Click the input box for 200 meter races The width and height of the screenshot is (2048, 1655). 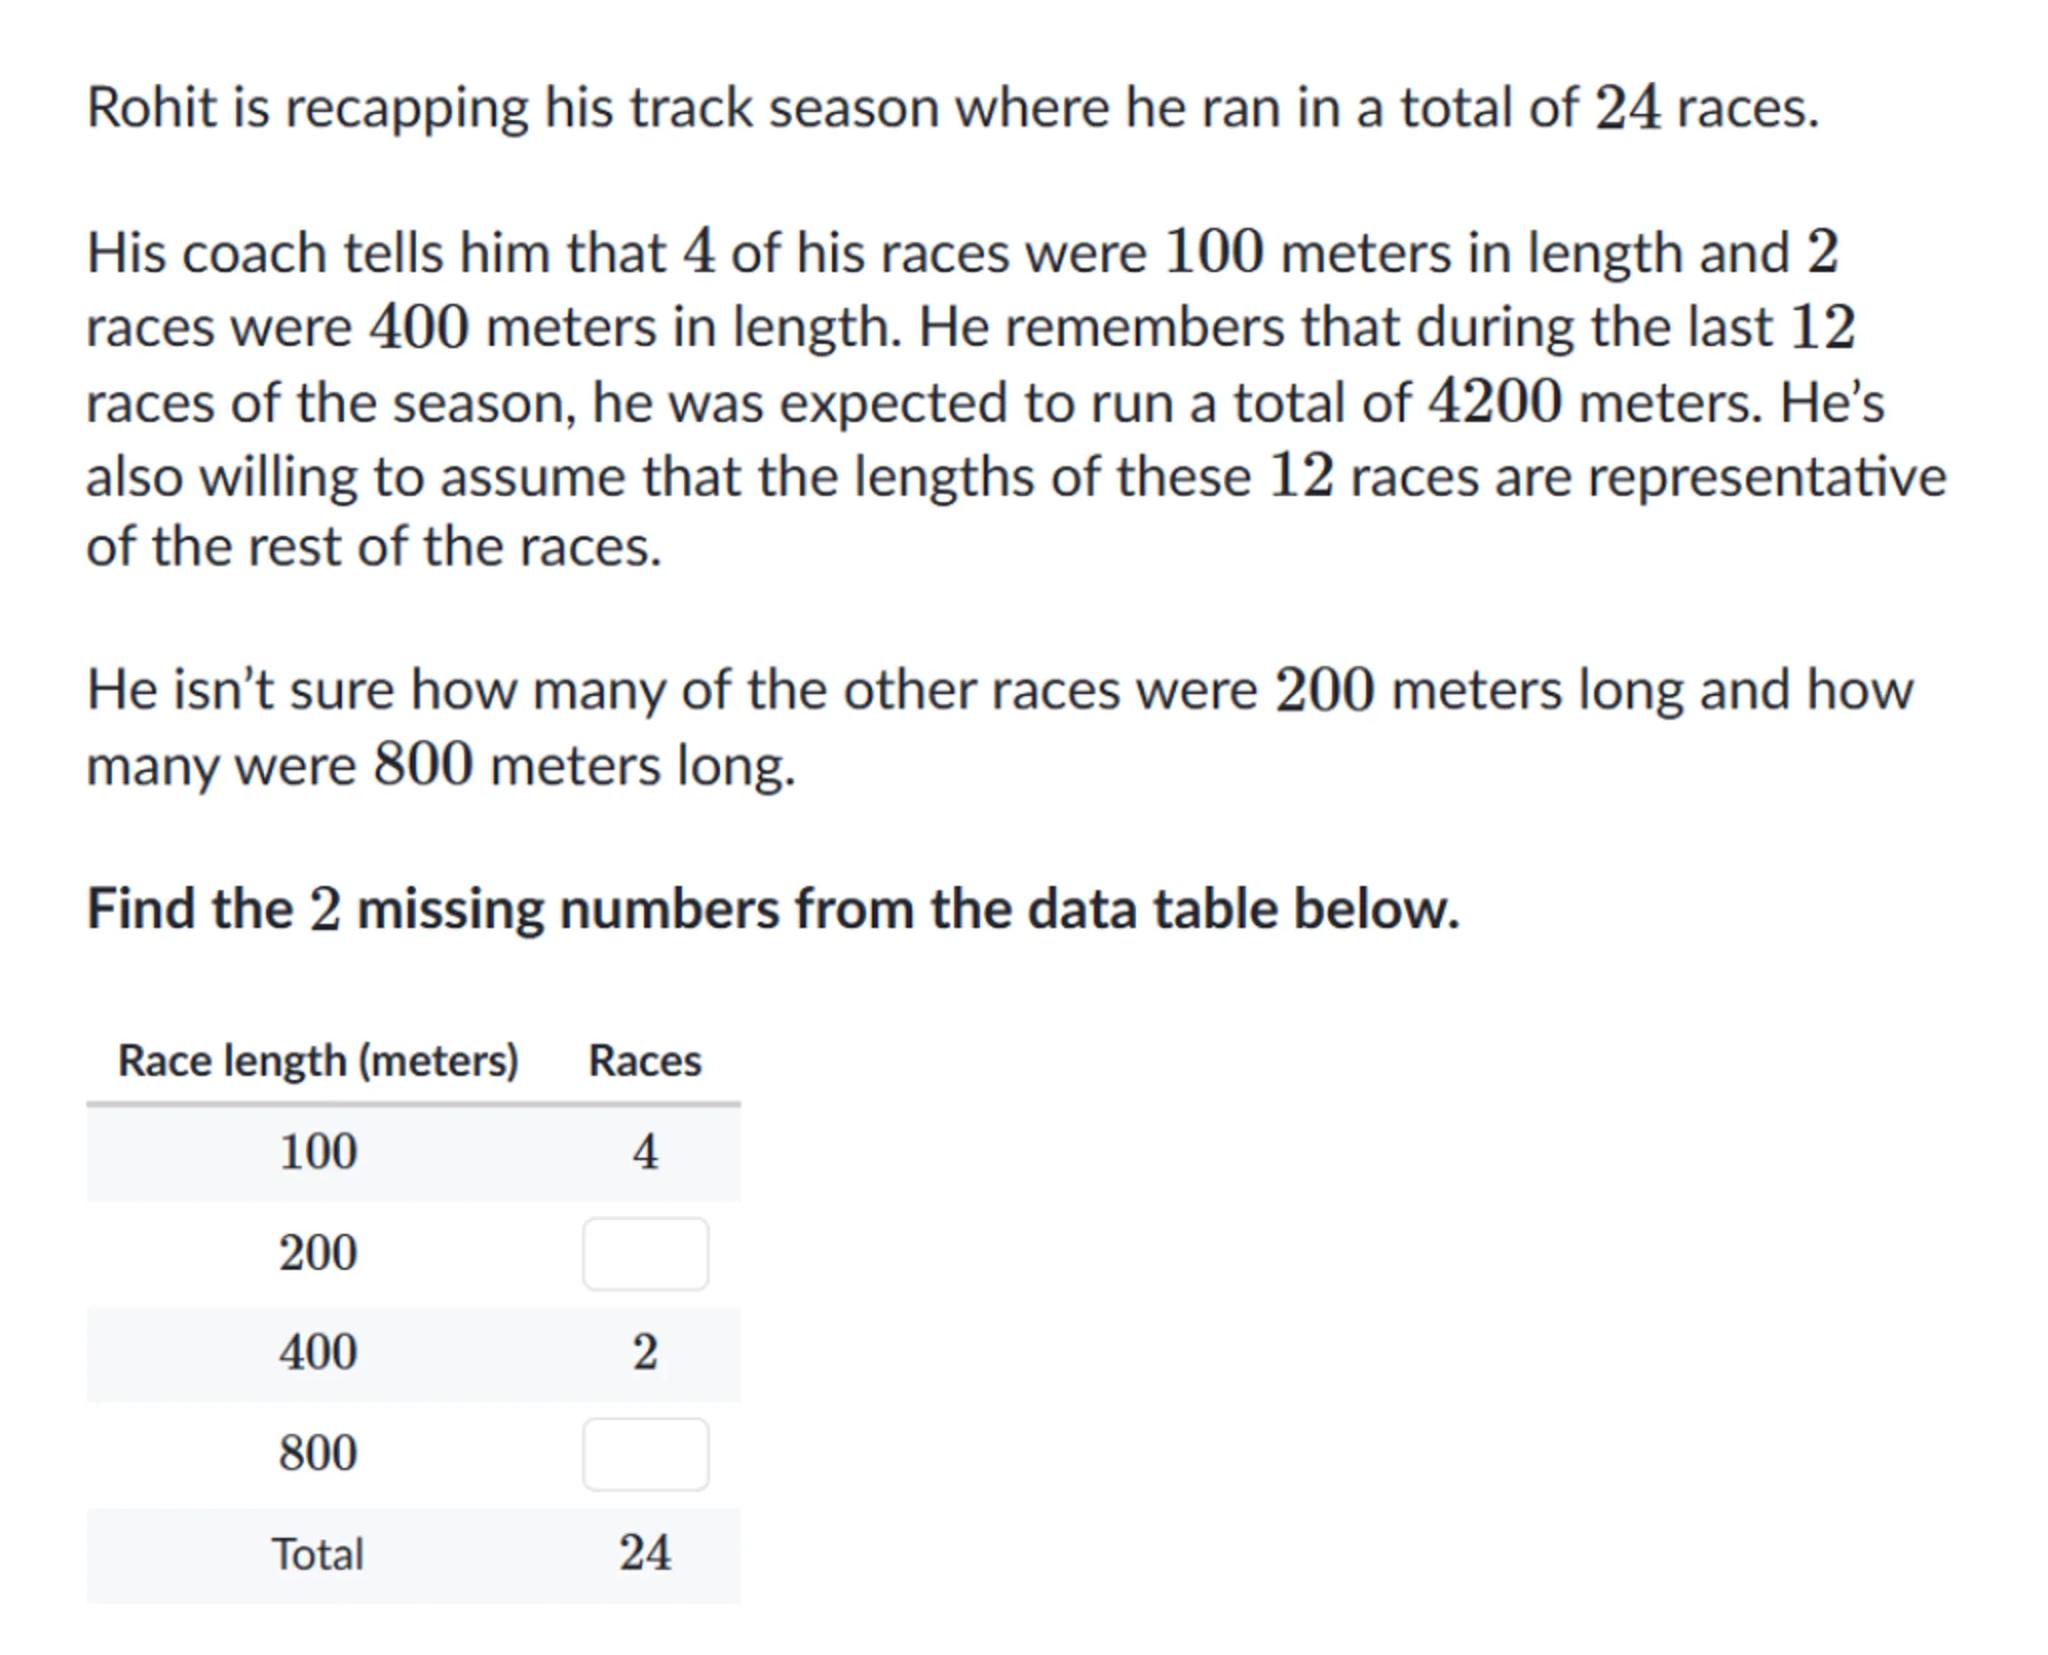[x=645, y=1253]
